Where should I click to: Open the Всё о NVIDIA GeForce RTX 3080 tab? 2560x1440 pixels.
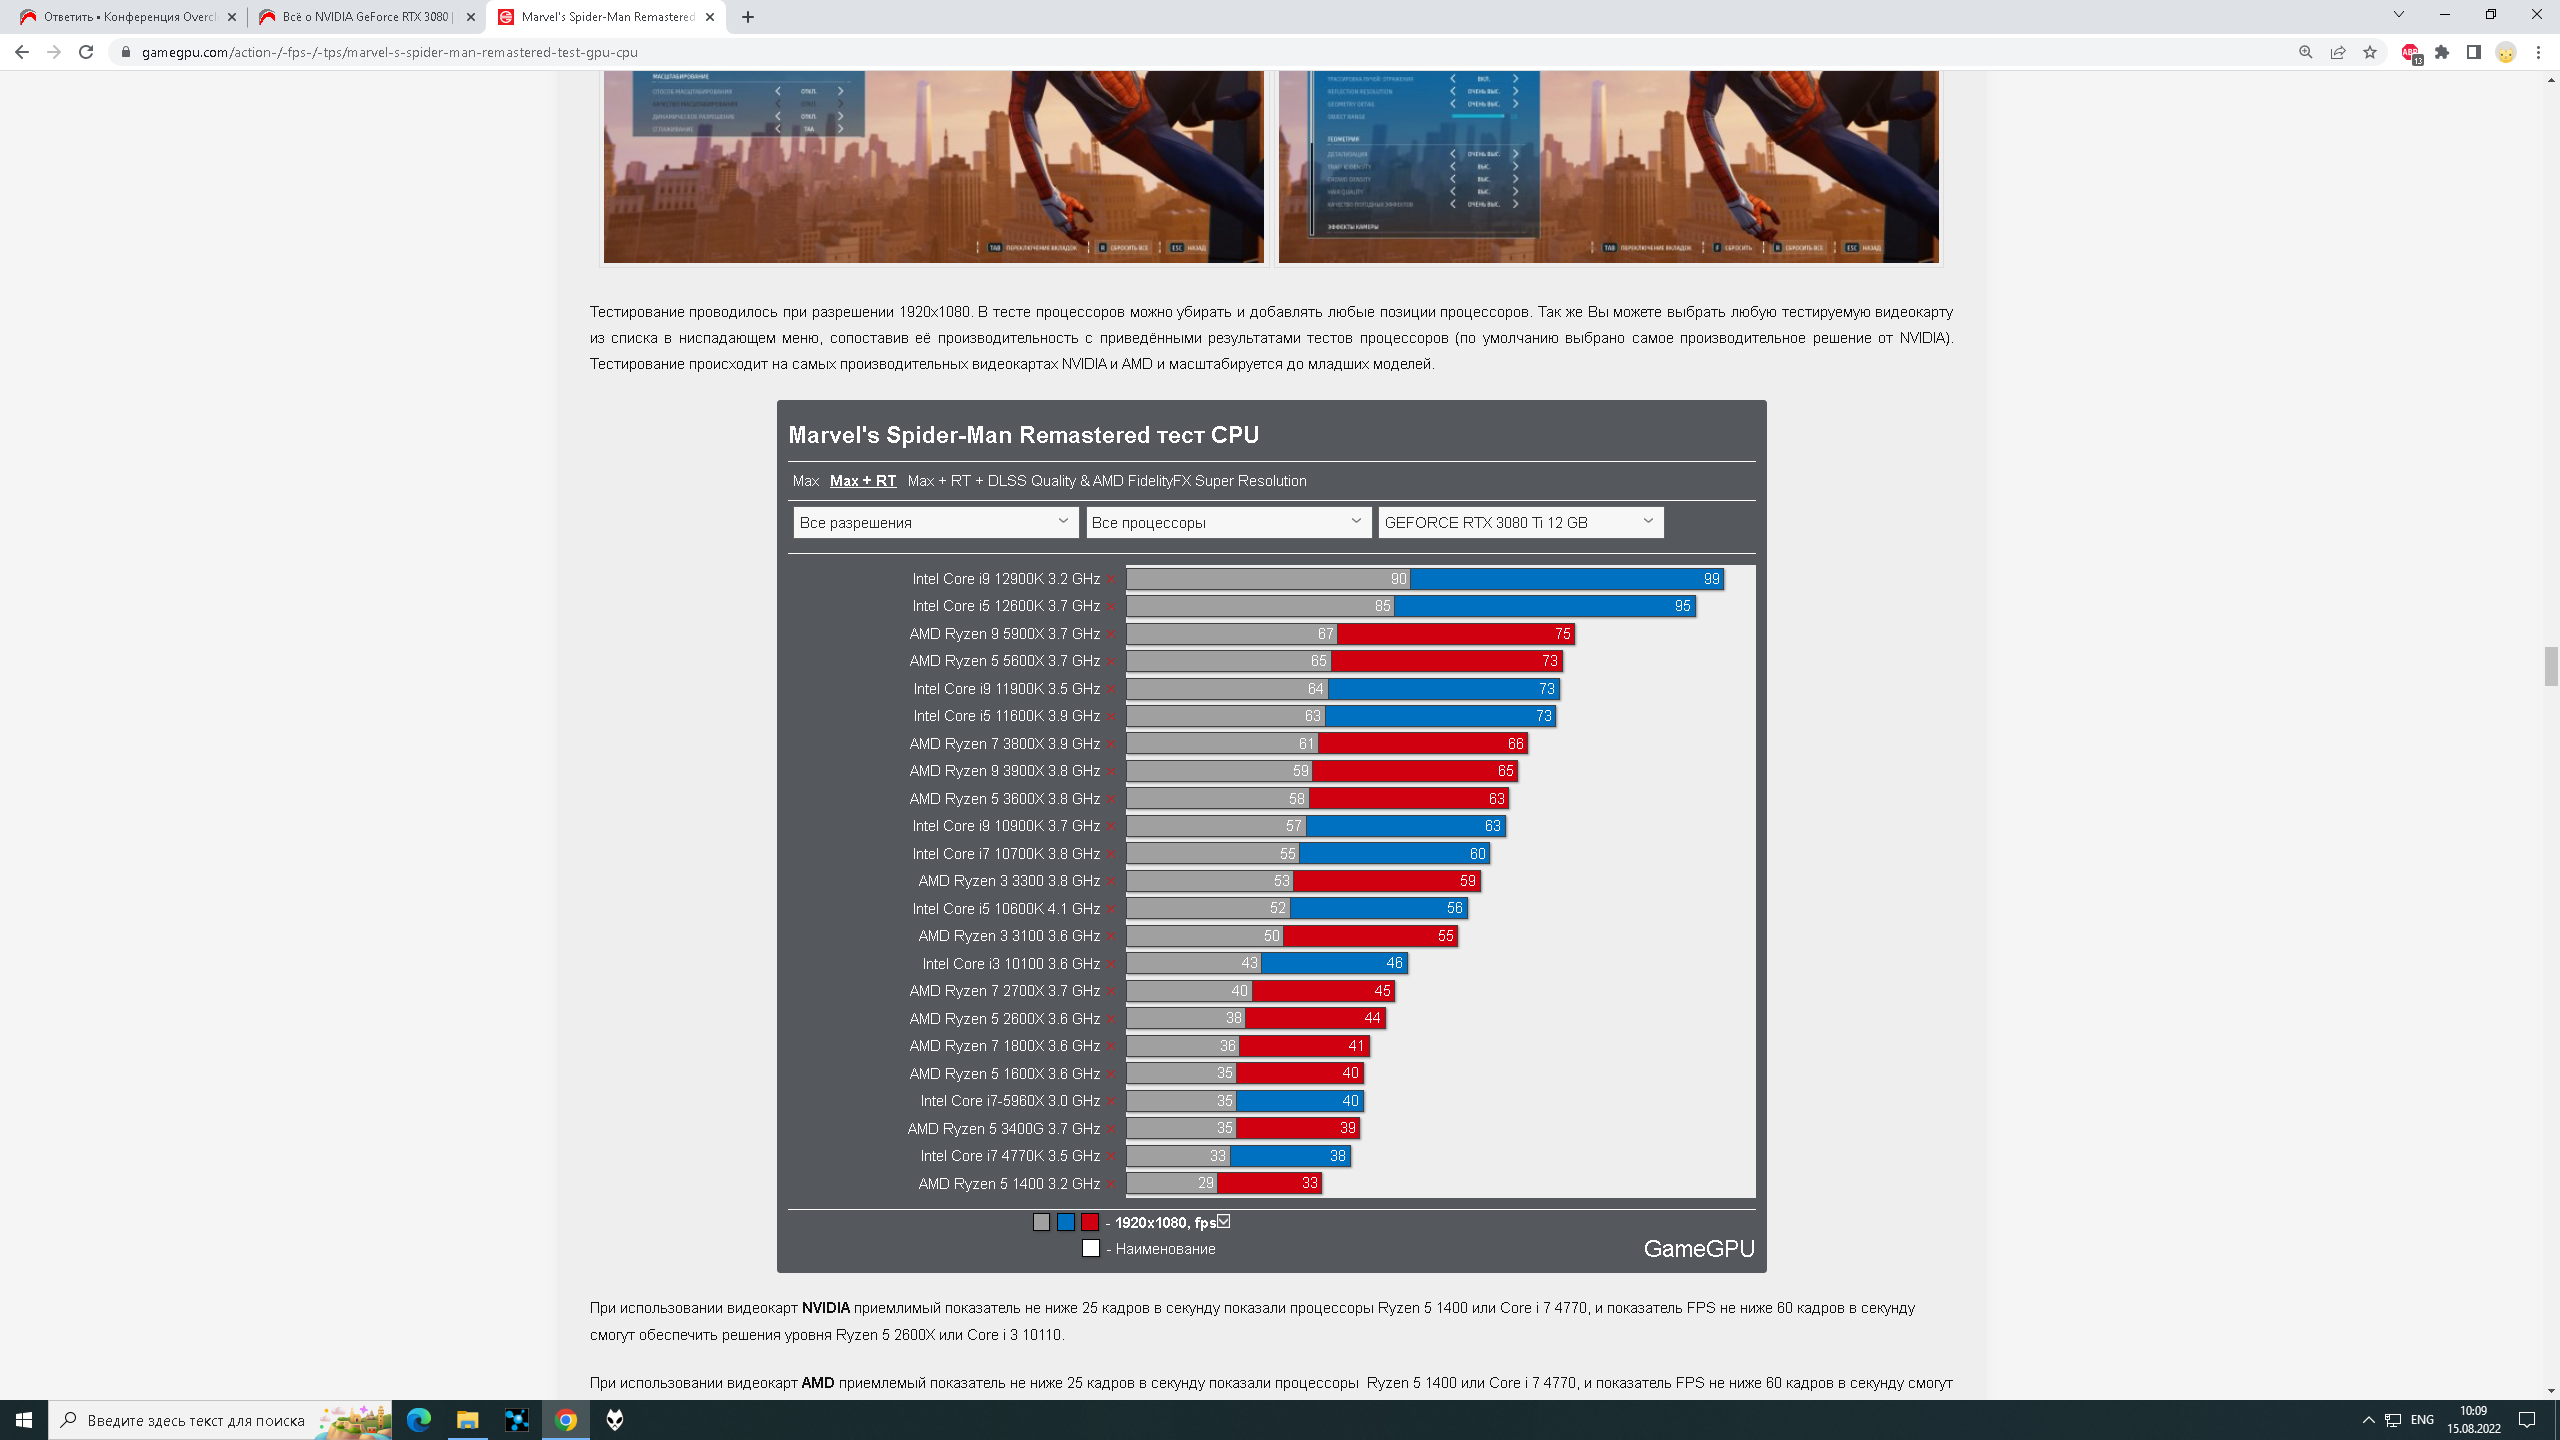pyautogui.click(x=366, y=17)
